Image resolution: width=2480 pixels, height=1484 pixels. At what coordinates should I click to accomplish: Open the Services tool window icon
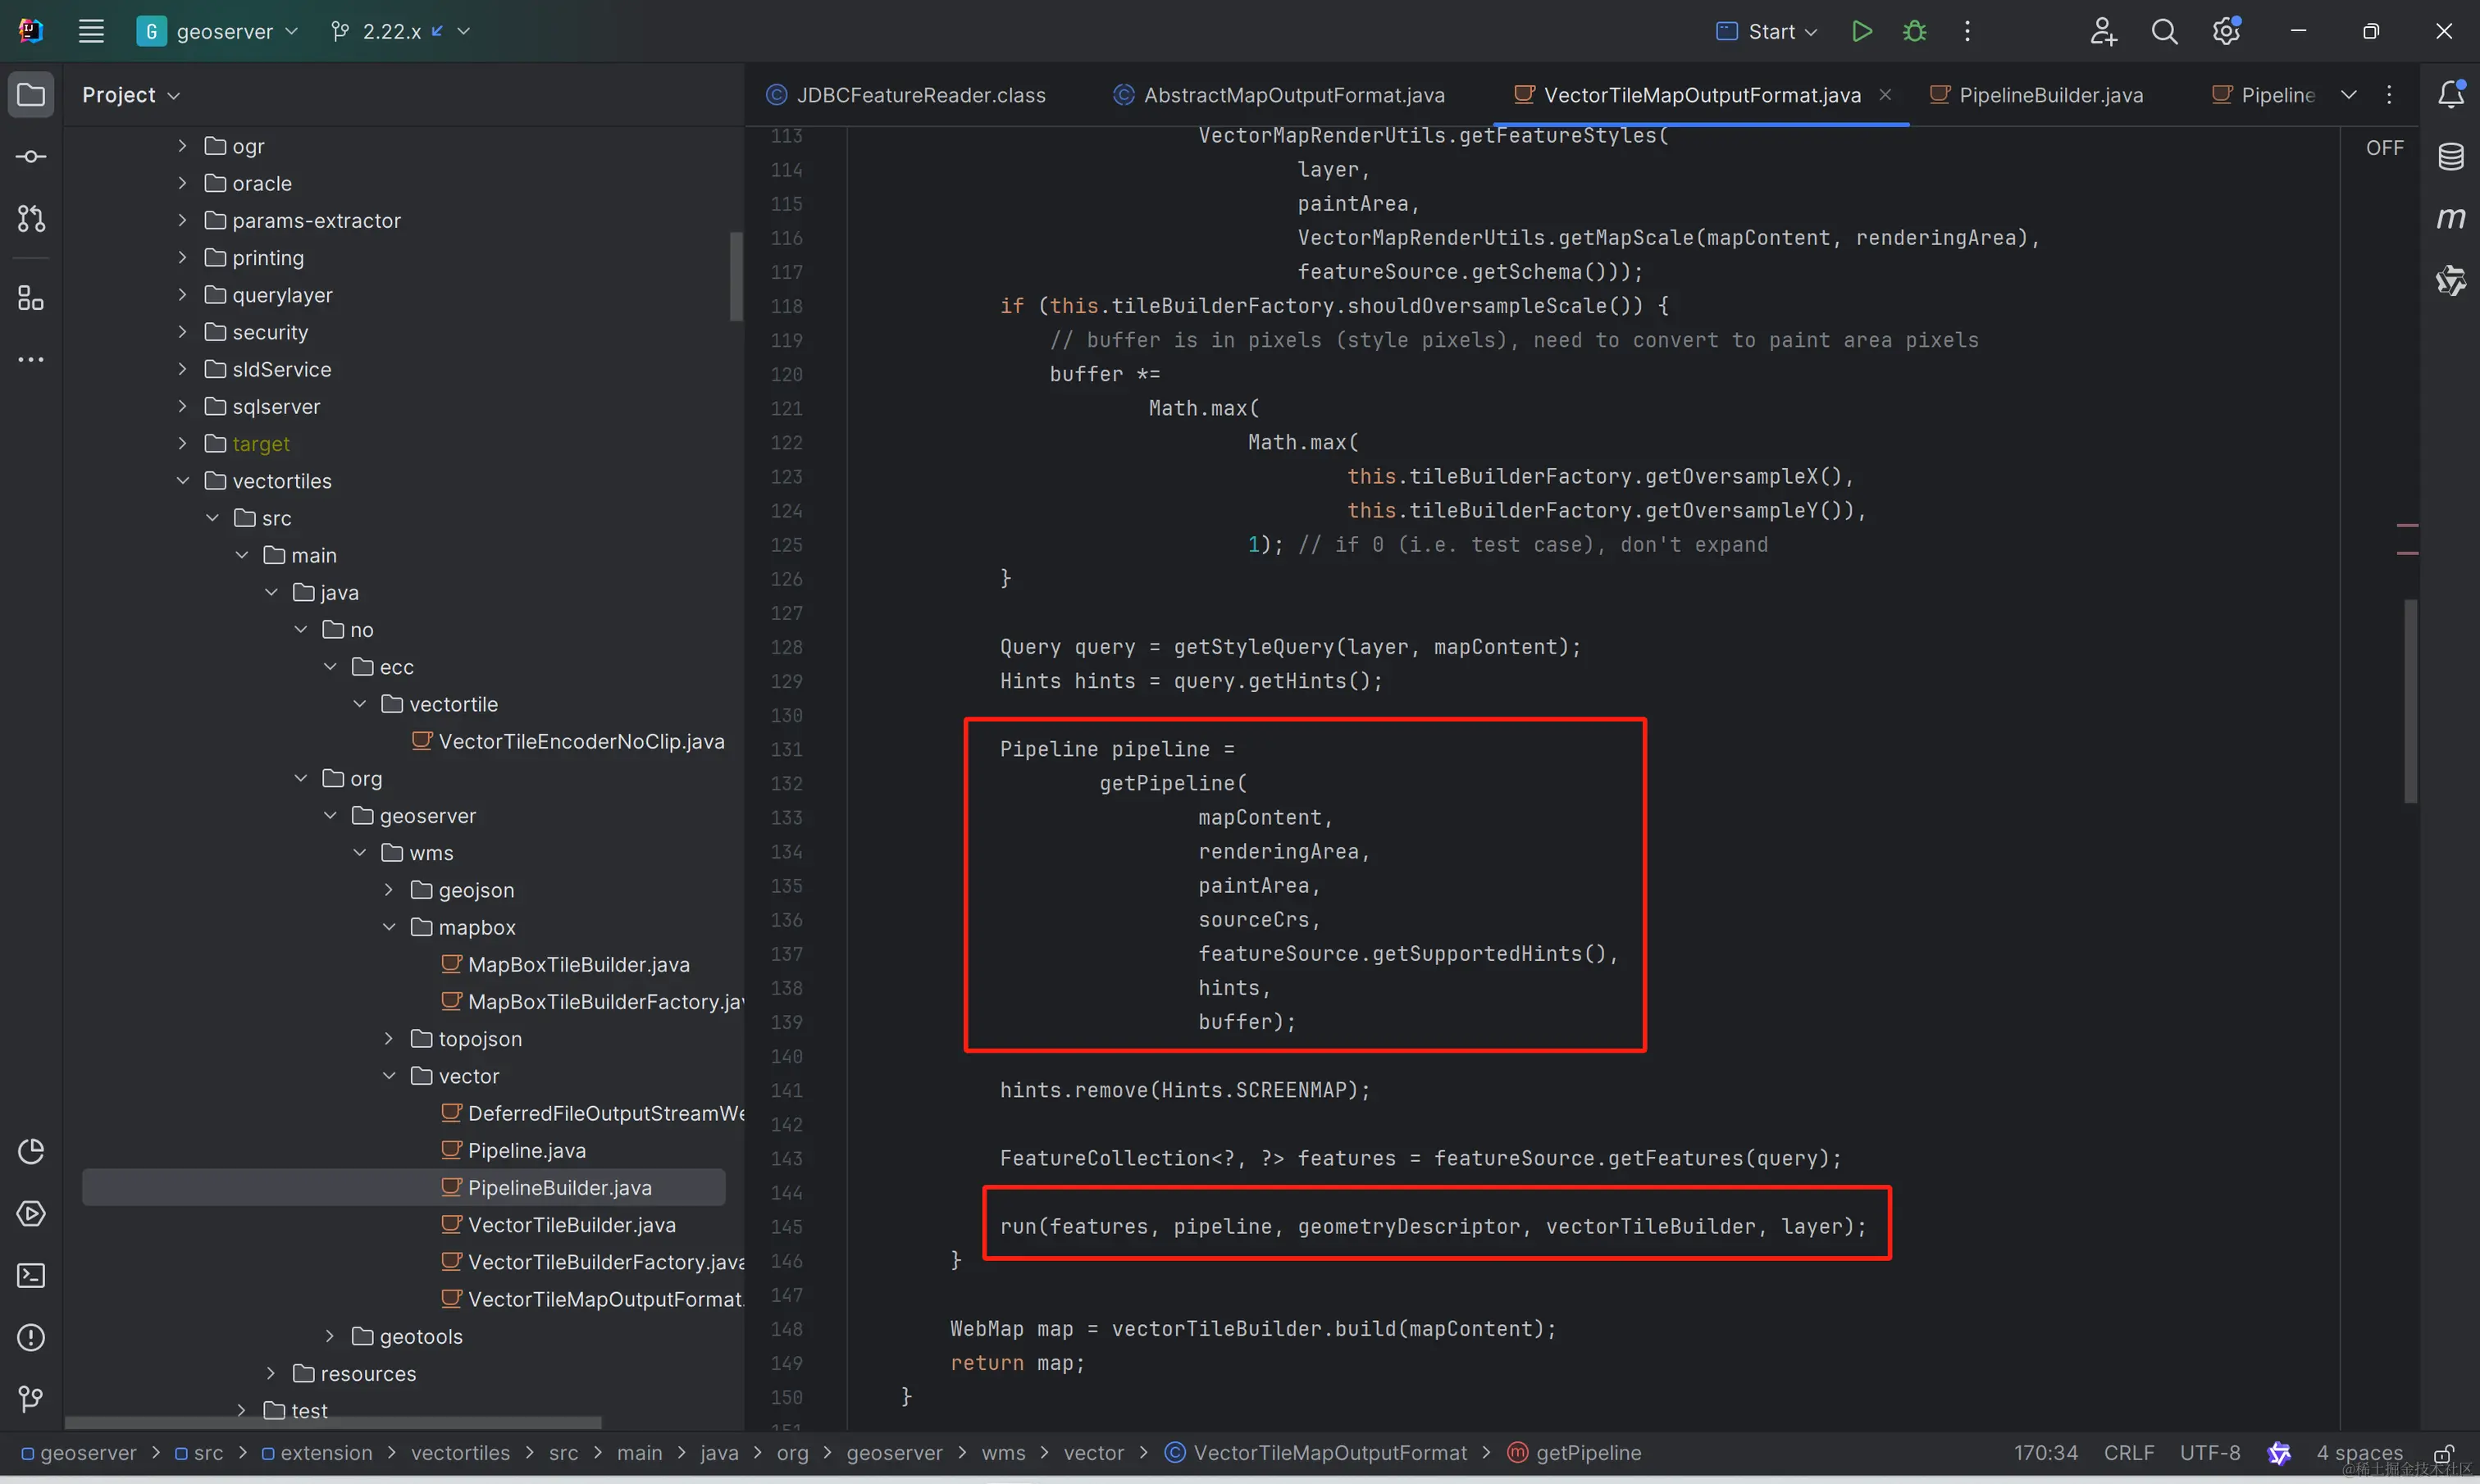(31, 1213)
